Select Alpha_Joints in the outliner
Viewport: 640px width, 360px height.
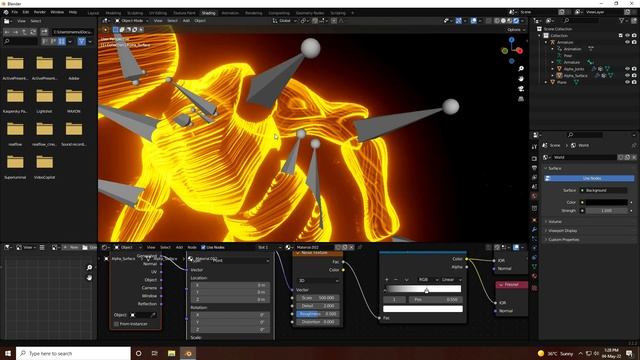pyautogui.click(x=574, y=69)
